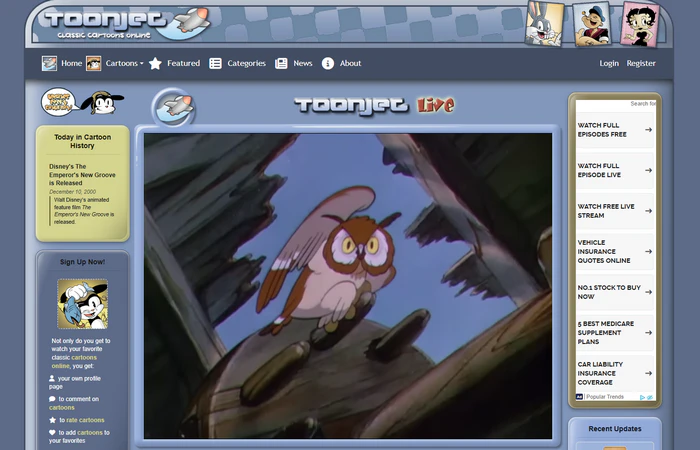Click 'Car Liability Insurance Coverage' ad

pyautogui.click(x=615, y=373)
